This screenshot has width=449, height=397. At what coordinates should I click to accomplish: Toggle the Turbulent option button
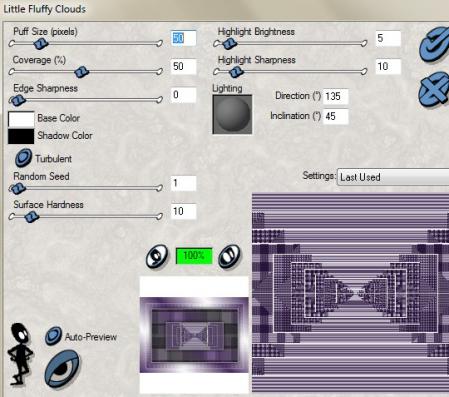click(23, 158)
